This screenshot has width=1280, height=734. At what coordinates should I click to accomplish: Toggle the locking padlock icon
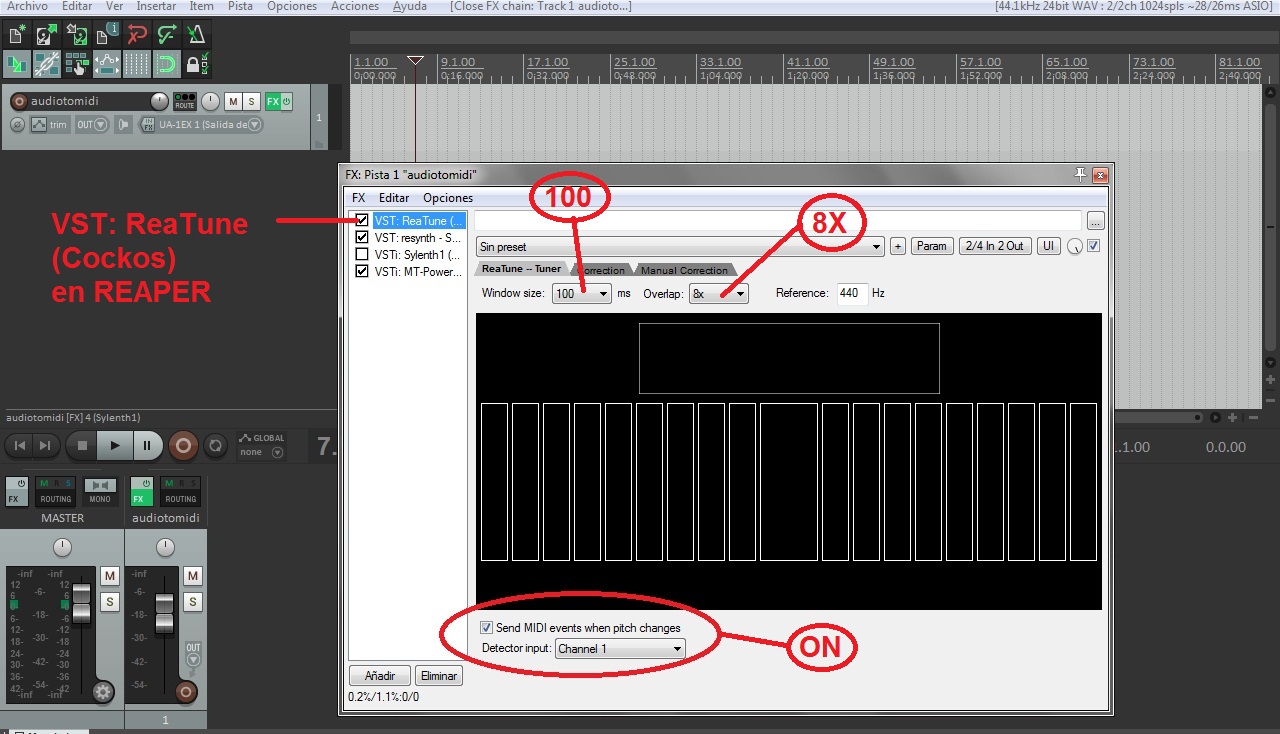196,65
